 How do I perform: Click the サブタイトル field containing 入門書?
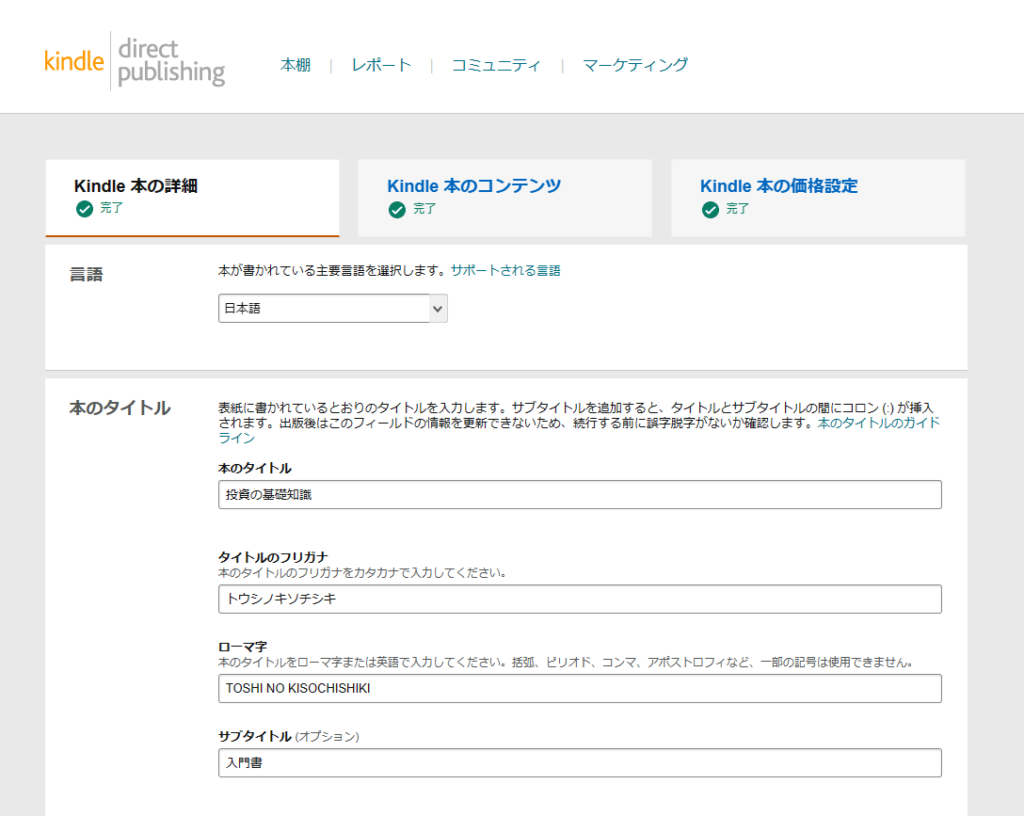coord(579,763)
